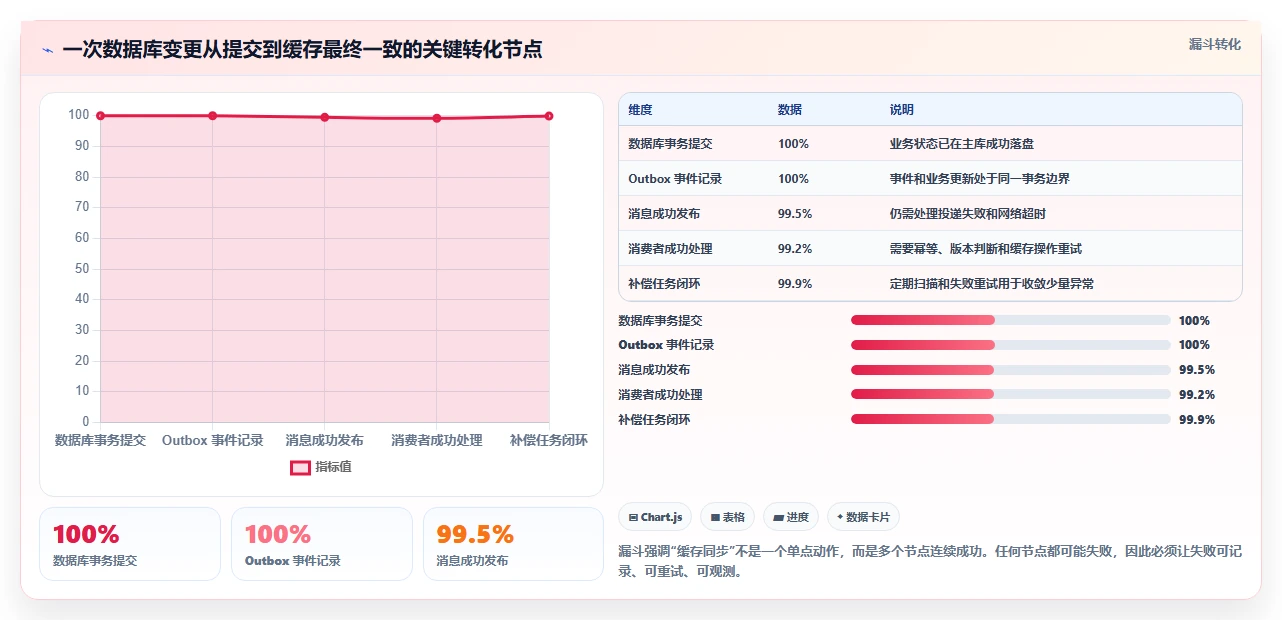
Task: Click y-axis value 50 on chart
Action: pos(82,269)
